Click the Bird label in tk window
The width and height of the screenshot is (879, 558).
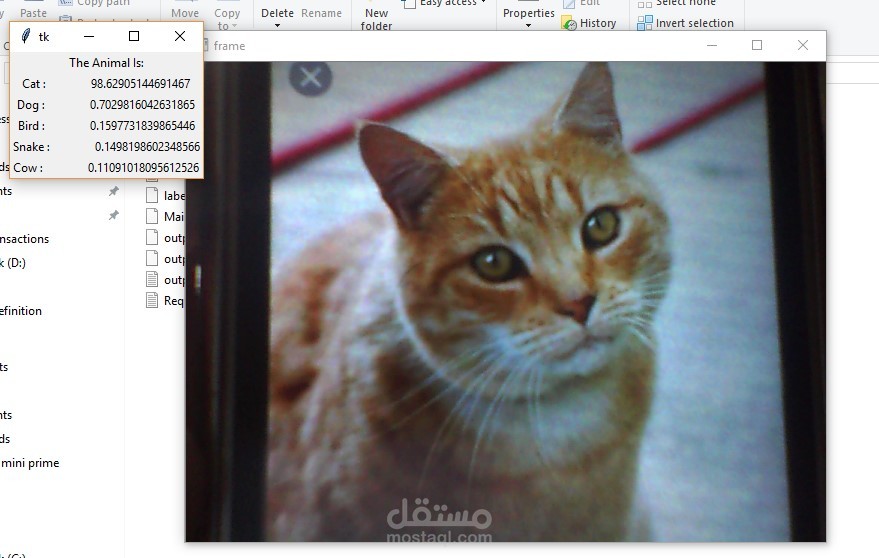pyautogui.click(x=31, y=126)
